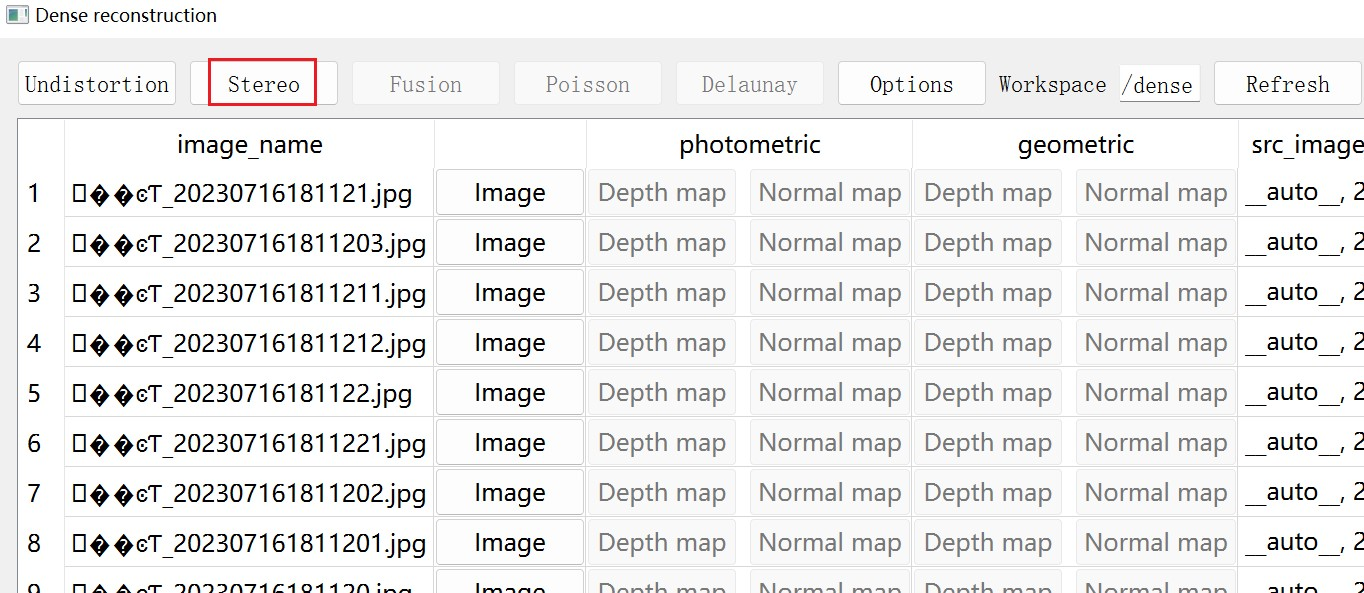Screen dimensions: 1364x593
Task: Select the image_name column header
Action: pos(250,145)
